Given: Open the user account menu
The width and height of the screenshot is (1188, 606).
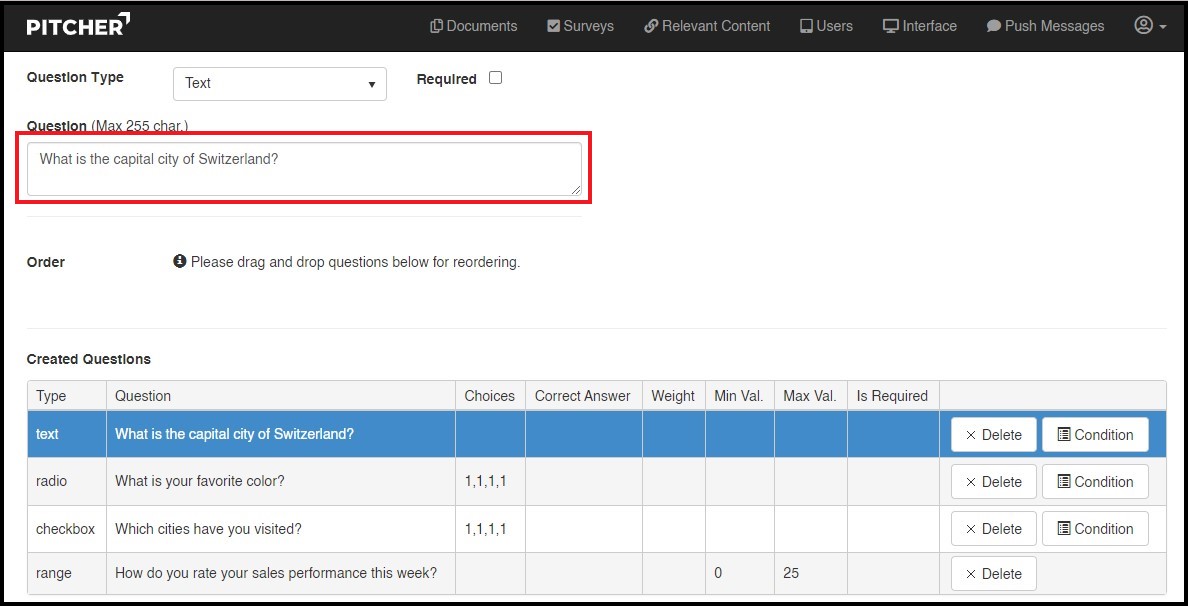Looking at the screenshot, I should 1150,26.
